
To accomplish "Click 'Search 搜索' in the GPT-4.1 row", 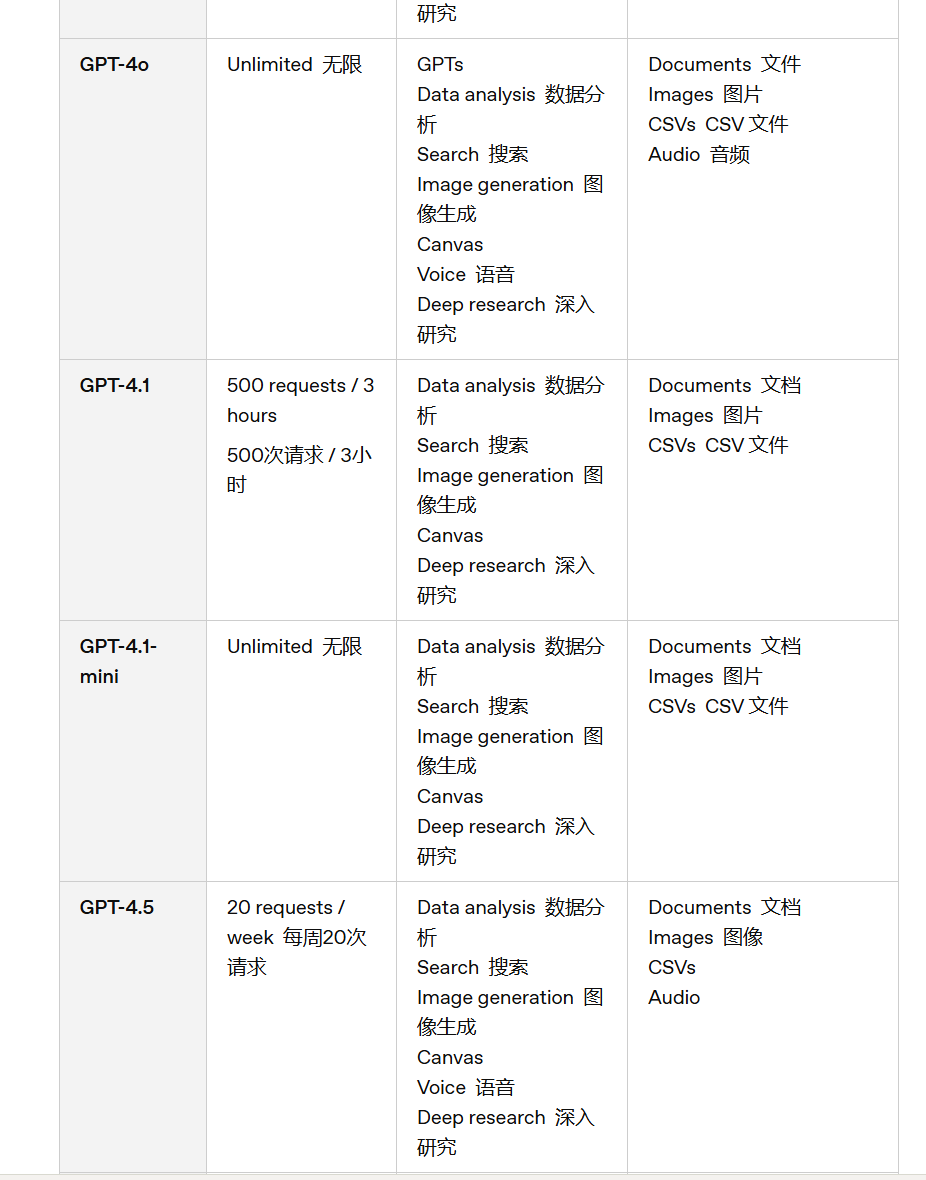I will pos(473,446).
